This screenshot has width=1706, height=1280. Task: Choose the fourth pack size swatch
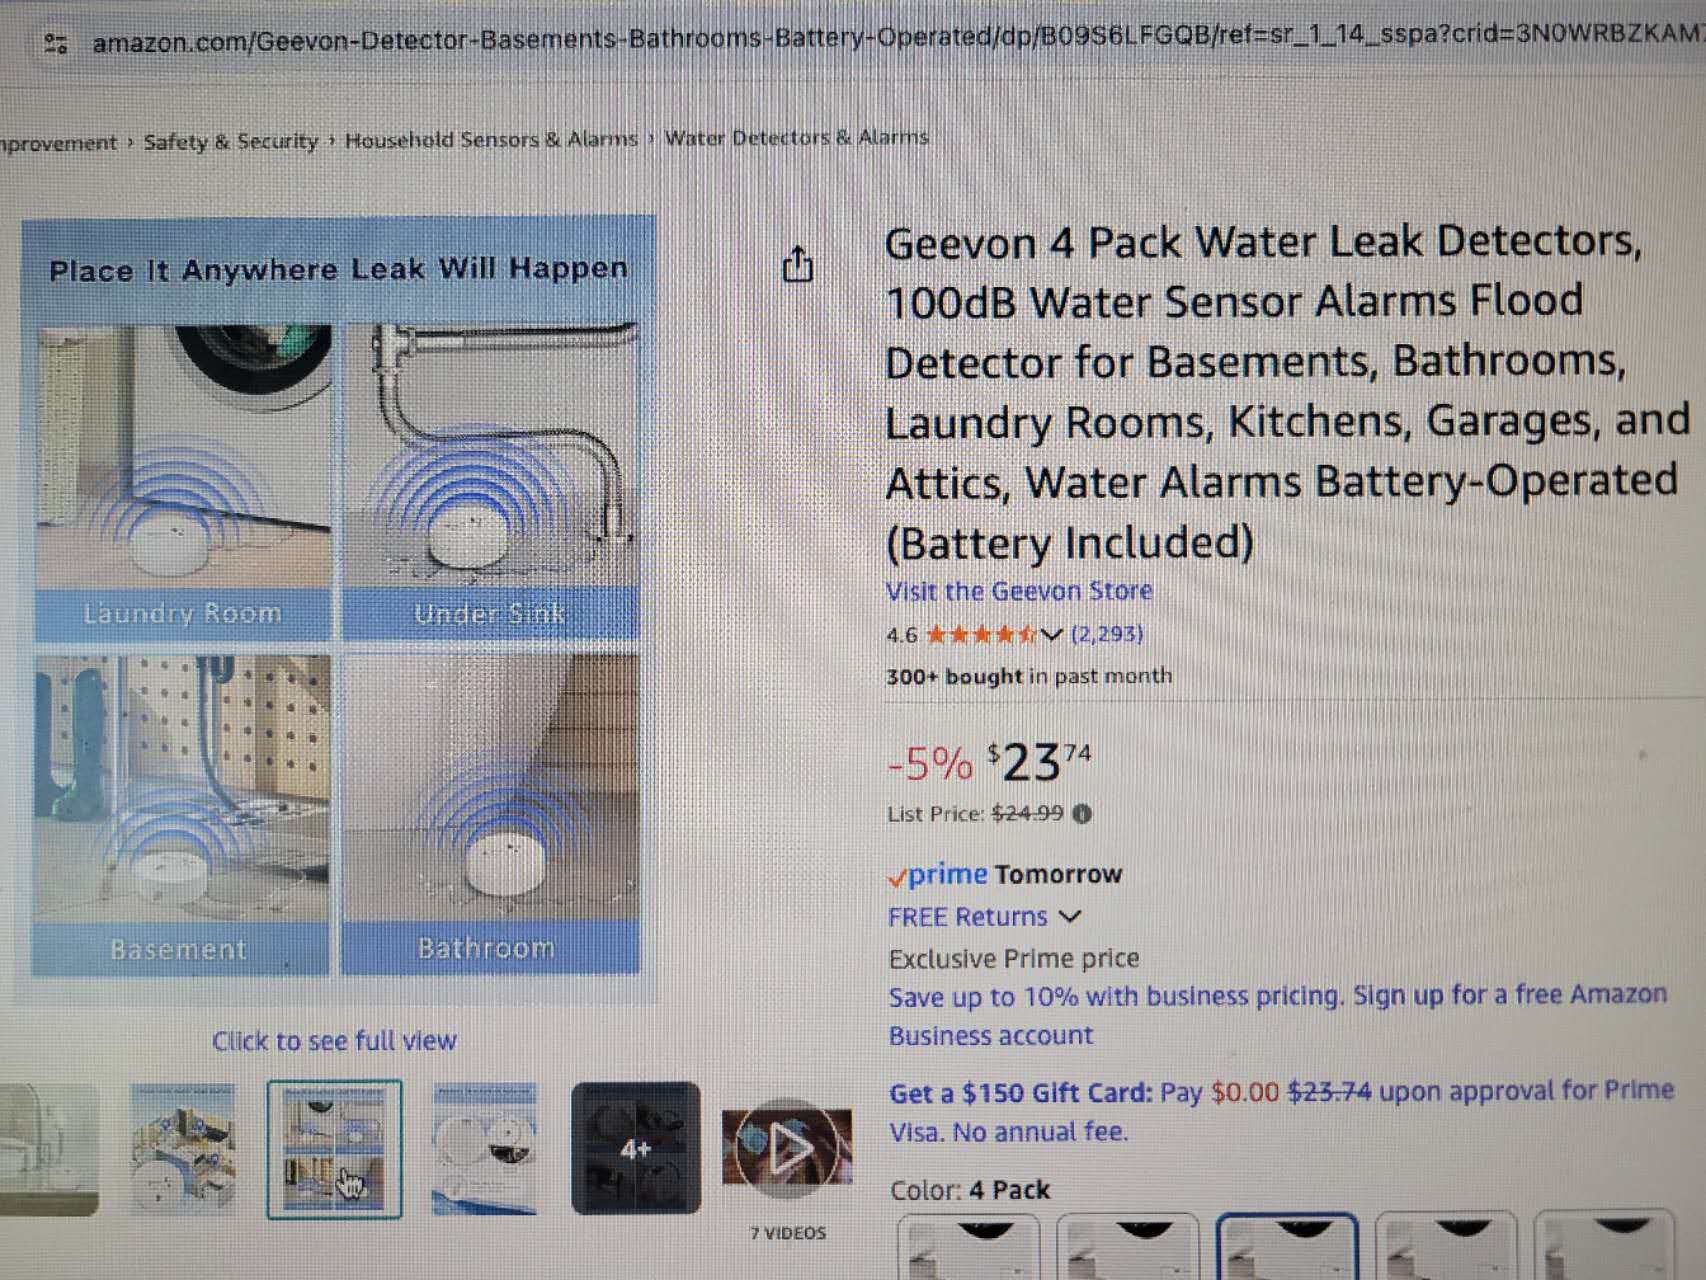click(x=1445, y=1246)
